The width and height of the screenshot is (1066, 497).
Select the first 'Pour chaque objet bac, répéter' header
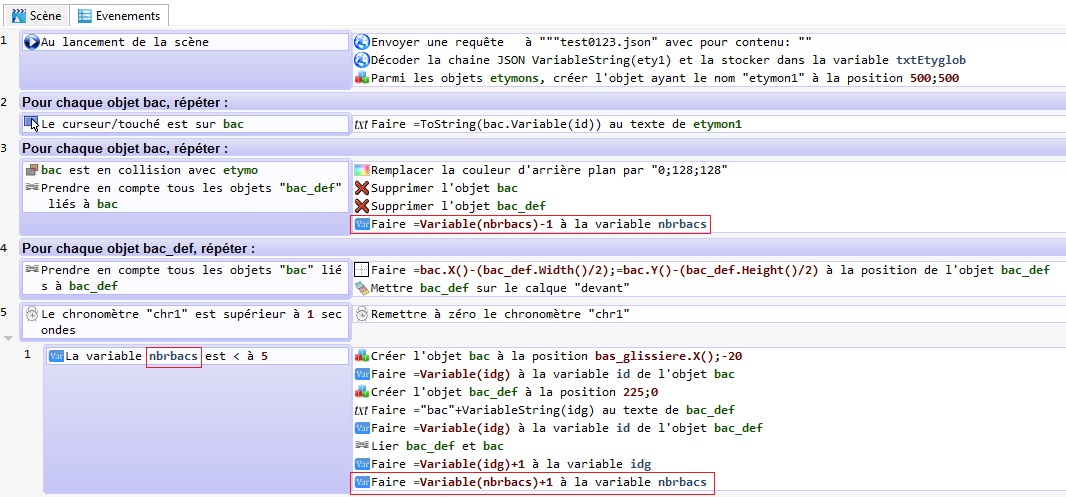(124, 103)
